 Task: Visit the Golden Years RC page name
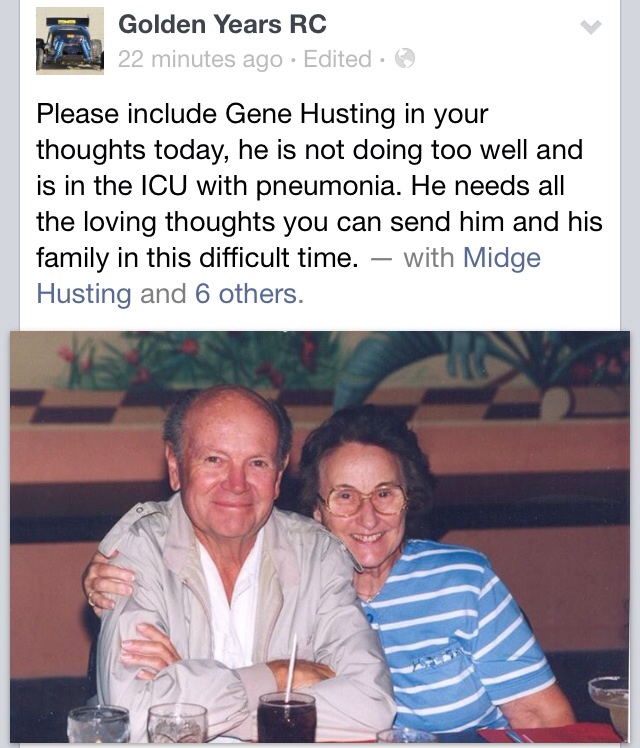222,24
